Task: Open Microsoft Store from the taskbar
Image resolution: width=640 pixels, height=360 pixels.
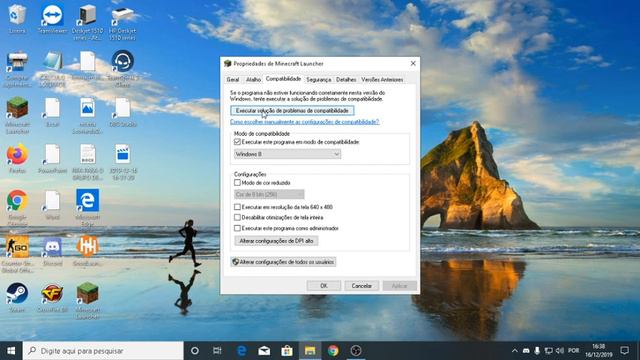Action: pyautogui.click(x=287, y=351)
